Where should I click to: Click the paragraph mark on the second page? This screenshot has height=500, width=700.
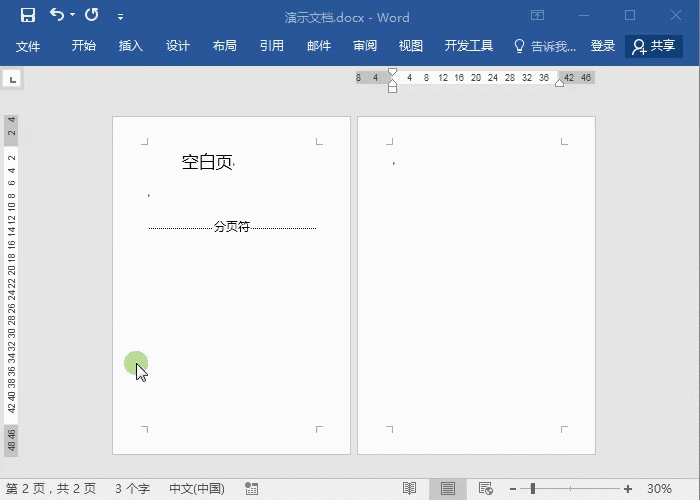coord(394,163)
